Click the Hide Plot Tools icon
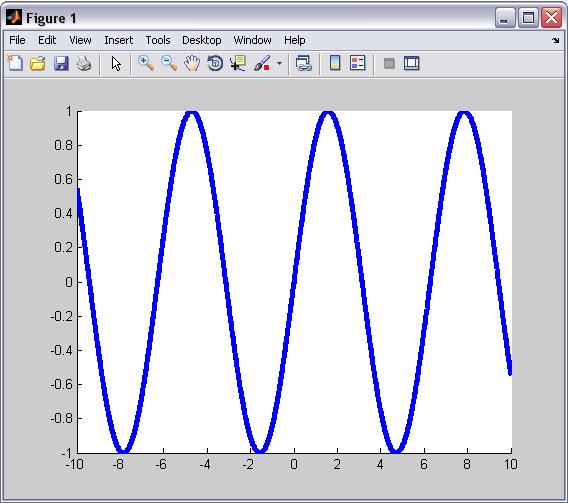568x503 pixels. point(389,63)
